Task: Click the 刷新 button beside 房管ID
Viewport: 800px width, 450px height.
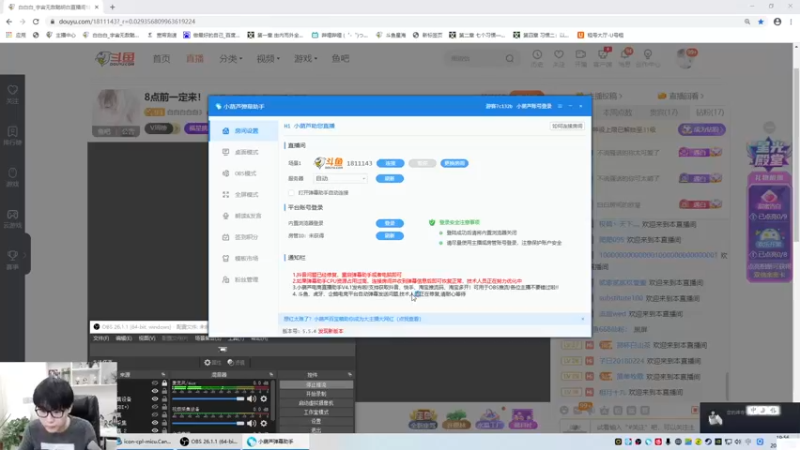Action: pos(390,236)
